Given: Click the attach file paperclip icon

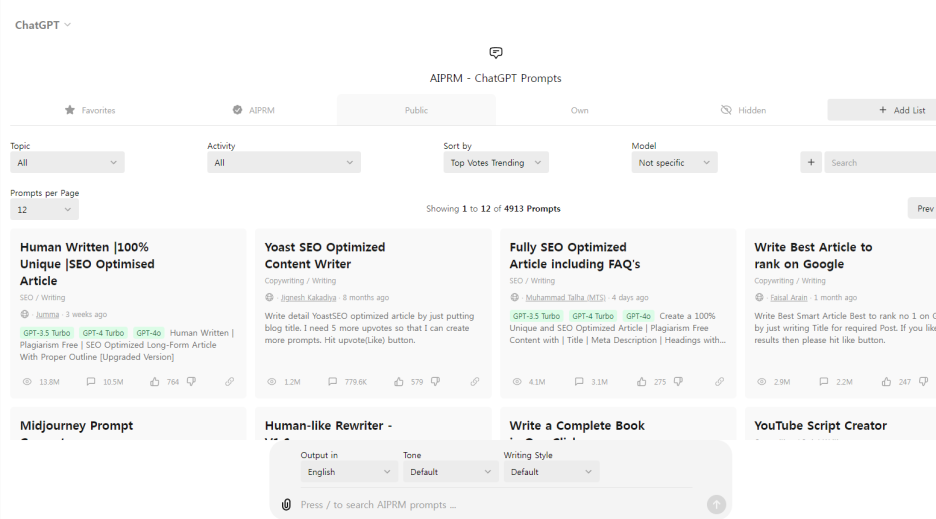Looking at the screenshot, I should pyautogui.click(x=287, y=505).
